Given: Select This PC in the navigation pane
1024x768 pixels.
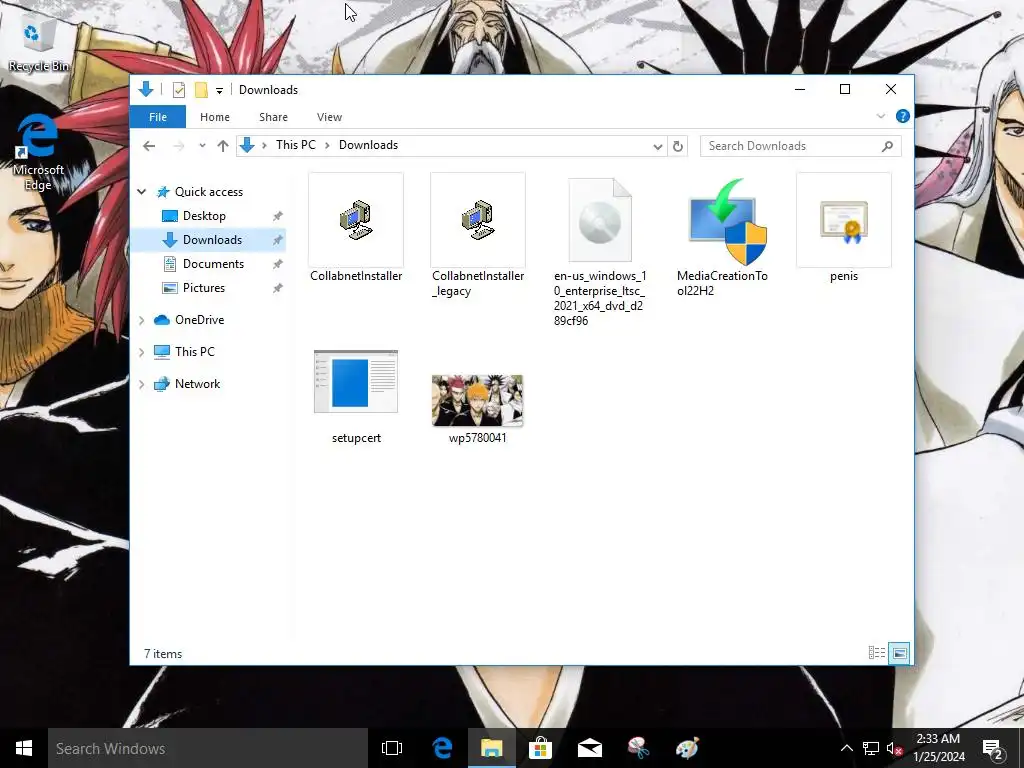Looking at the screenshot, I should pyautogui.click(x=195, y=351).
